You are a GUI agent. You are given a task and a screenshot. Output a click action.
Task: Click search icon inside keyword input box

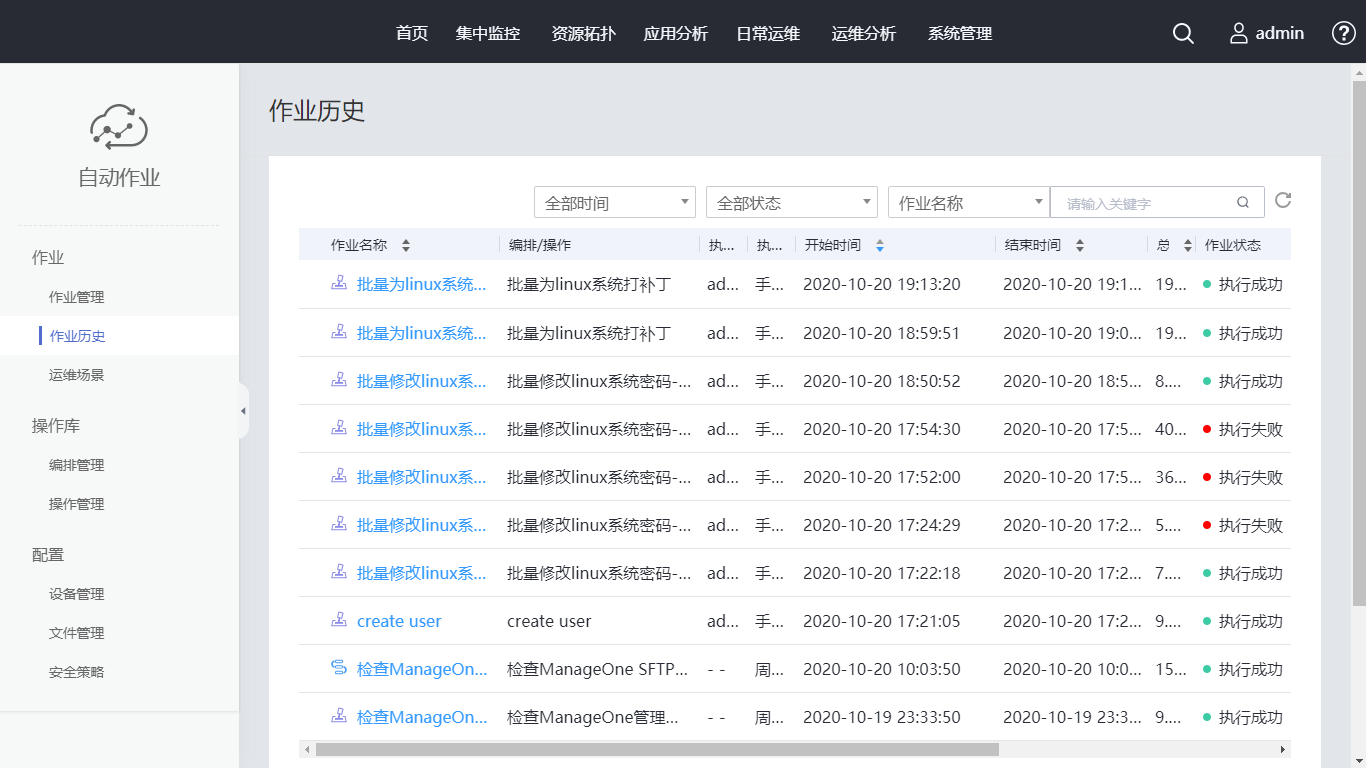[x=1243, y=202]
